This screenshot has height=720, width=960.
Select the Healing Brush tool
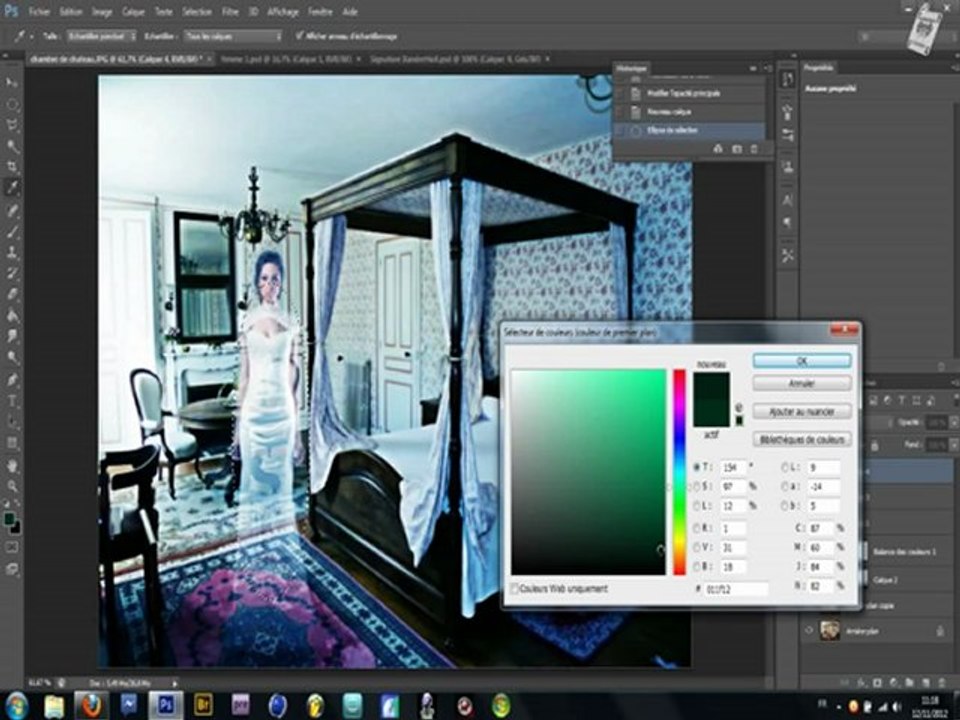click(x=12, y=210)
